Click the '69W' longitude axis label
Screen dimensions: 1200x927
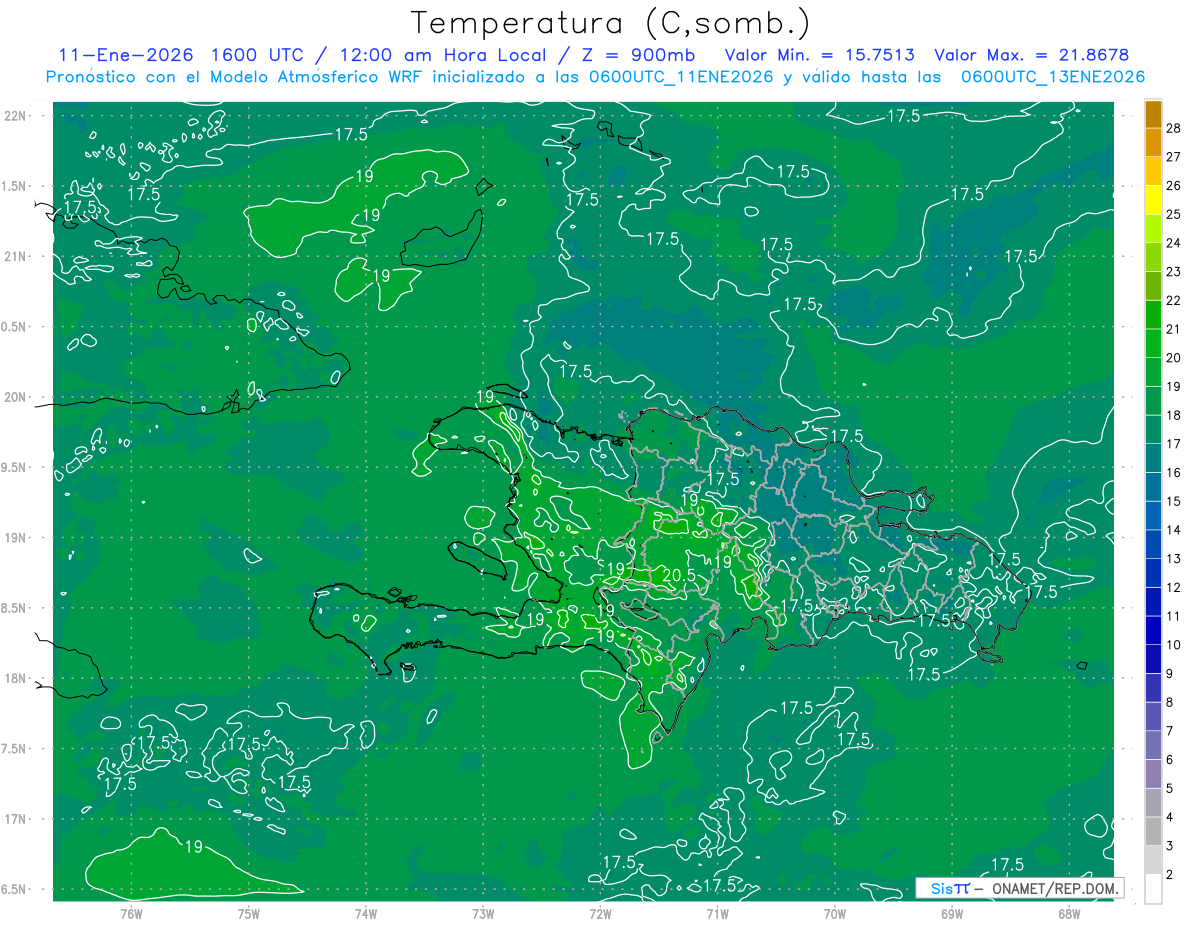coord(952,913)
